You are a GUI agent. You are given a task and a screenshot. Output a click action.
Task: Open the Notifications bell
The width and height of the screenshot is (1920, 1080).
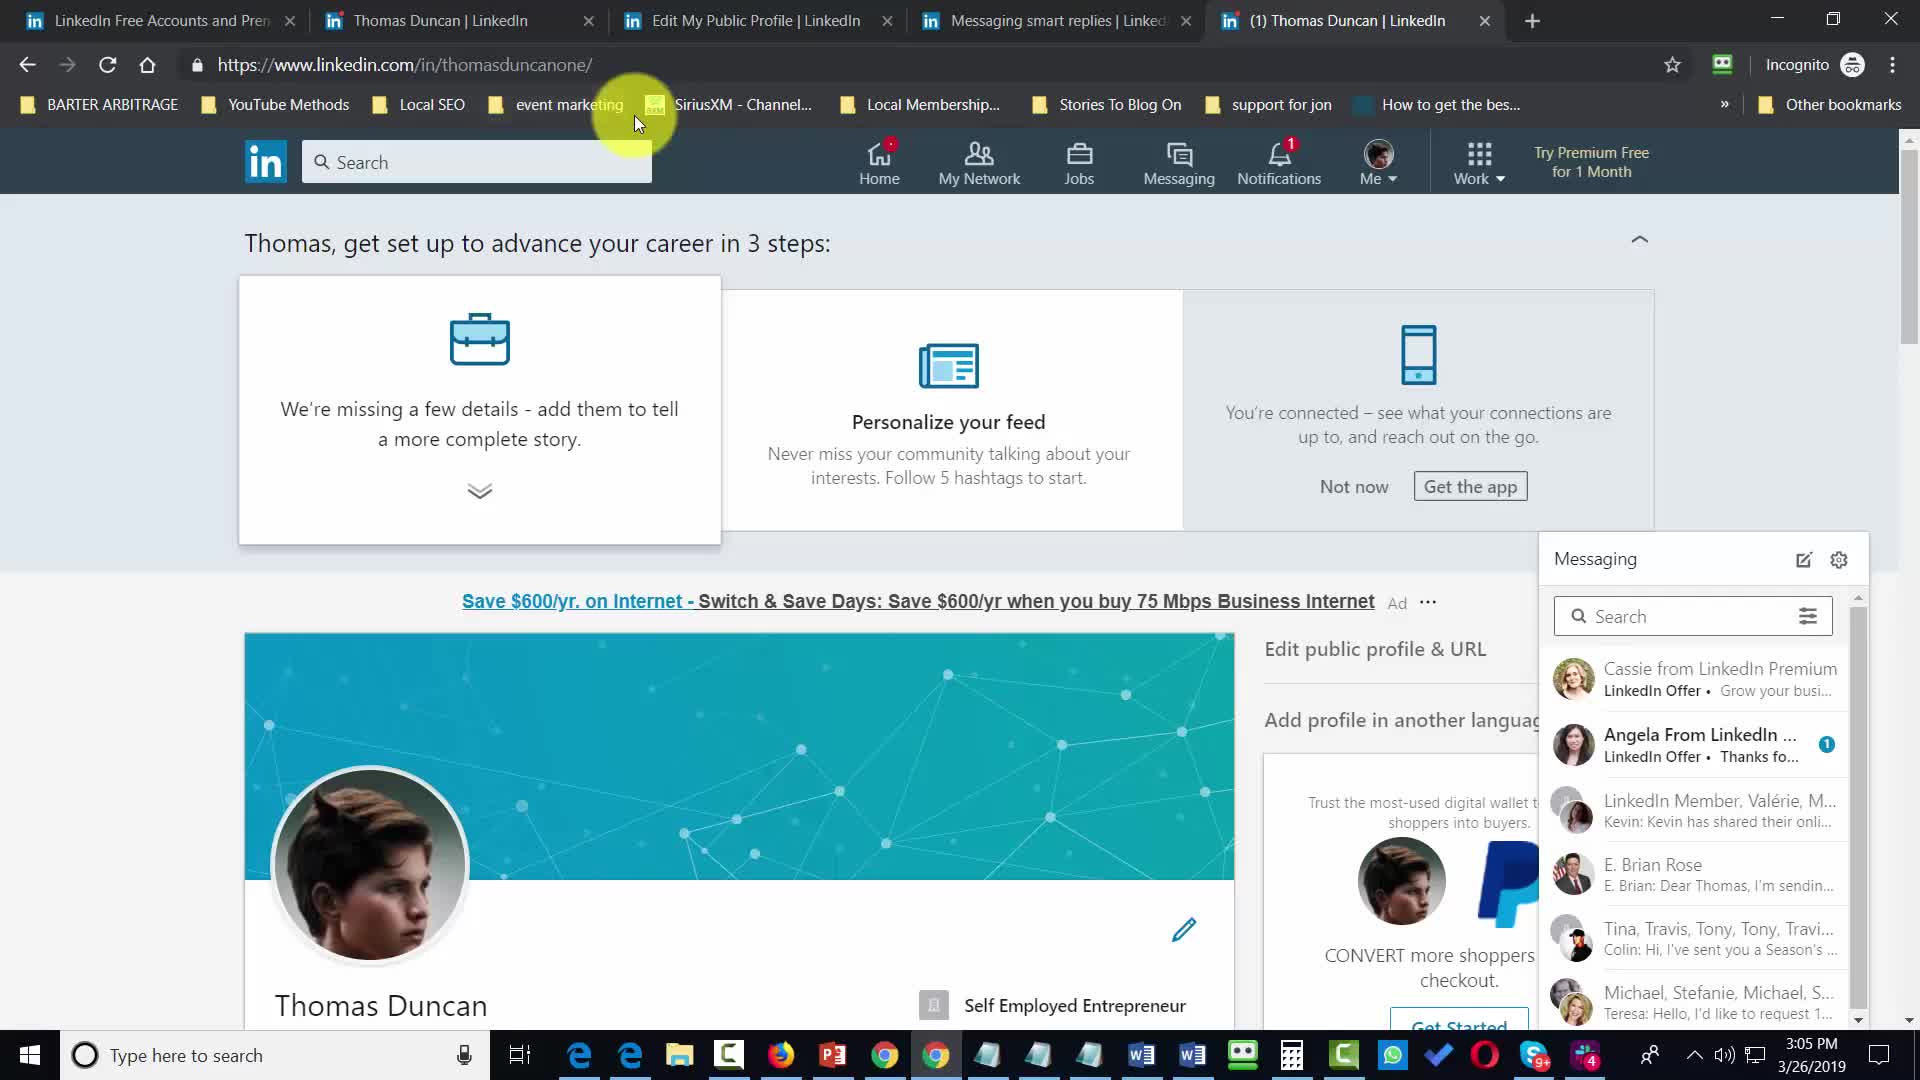click(x=1279, y=163)
